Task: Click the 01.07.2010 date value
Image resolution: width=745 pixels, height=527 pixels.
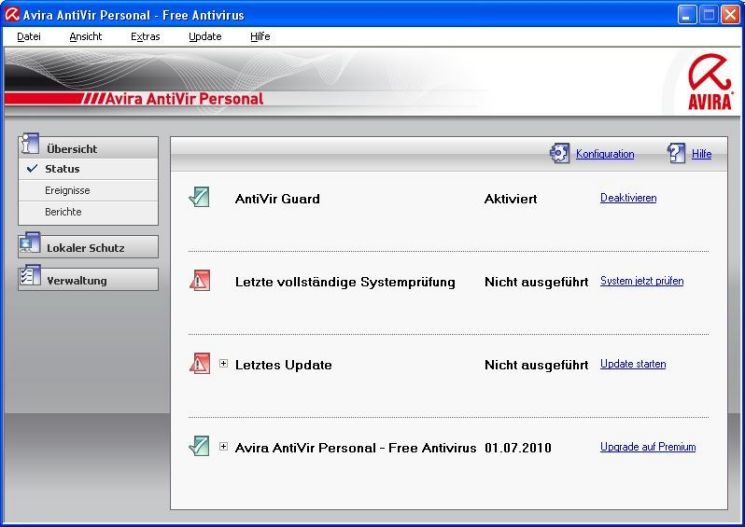Action: pyautogui.click(x=518, y=448)
